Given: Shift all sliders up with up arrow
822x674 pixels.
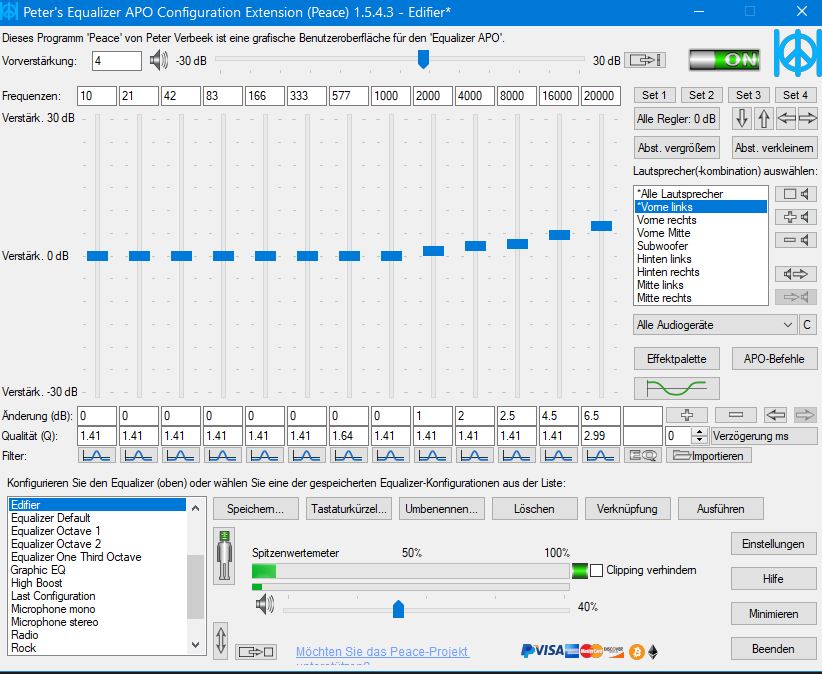Looking at the screenshot, I should pos(764,118).
